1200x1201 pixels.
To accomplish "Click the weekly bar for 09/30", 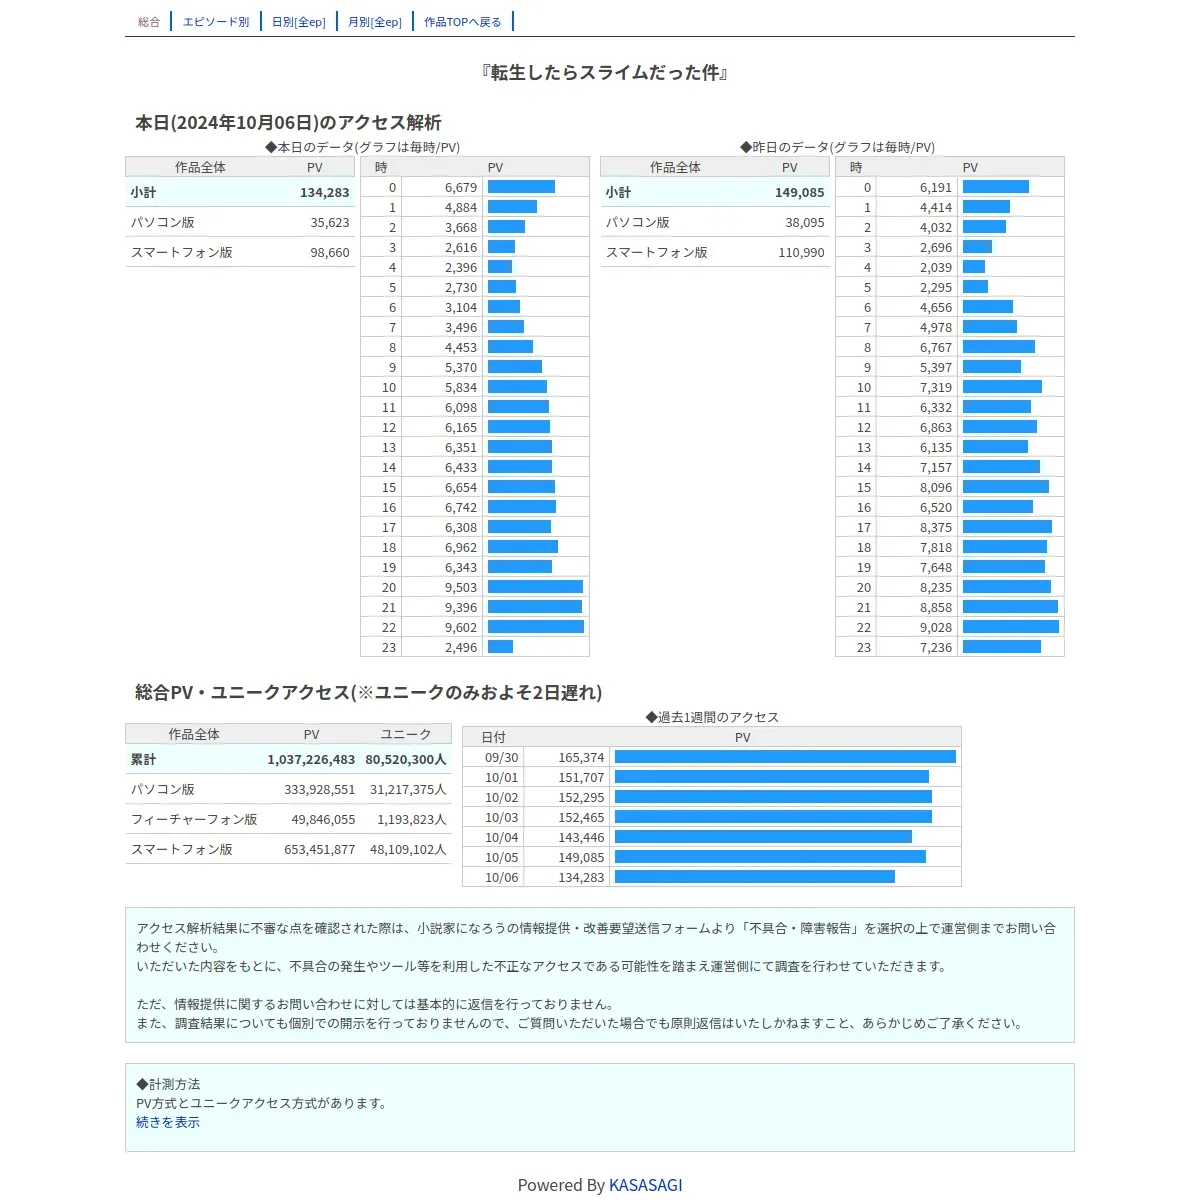I will (x=785, y=757).
